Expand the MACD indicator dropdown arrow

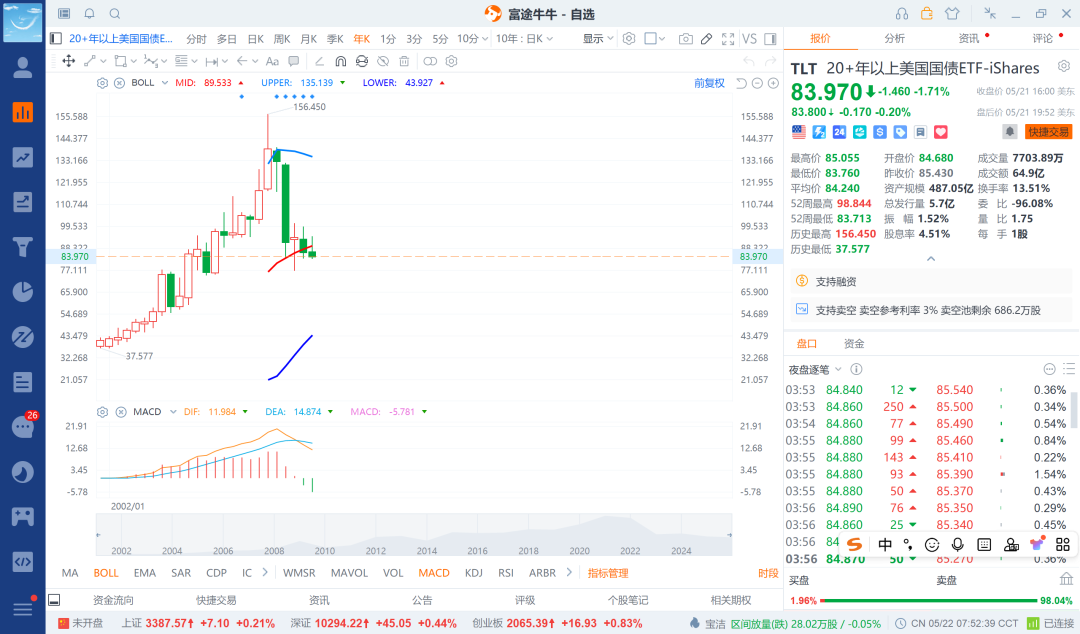(173, 411)
